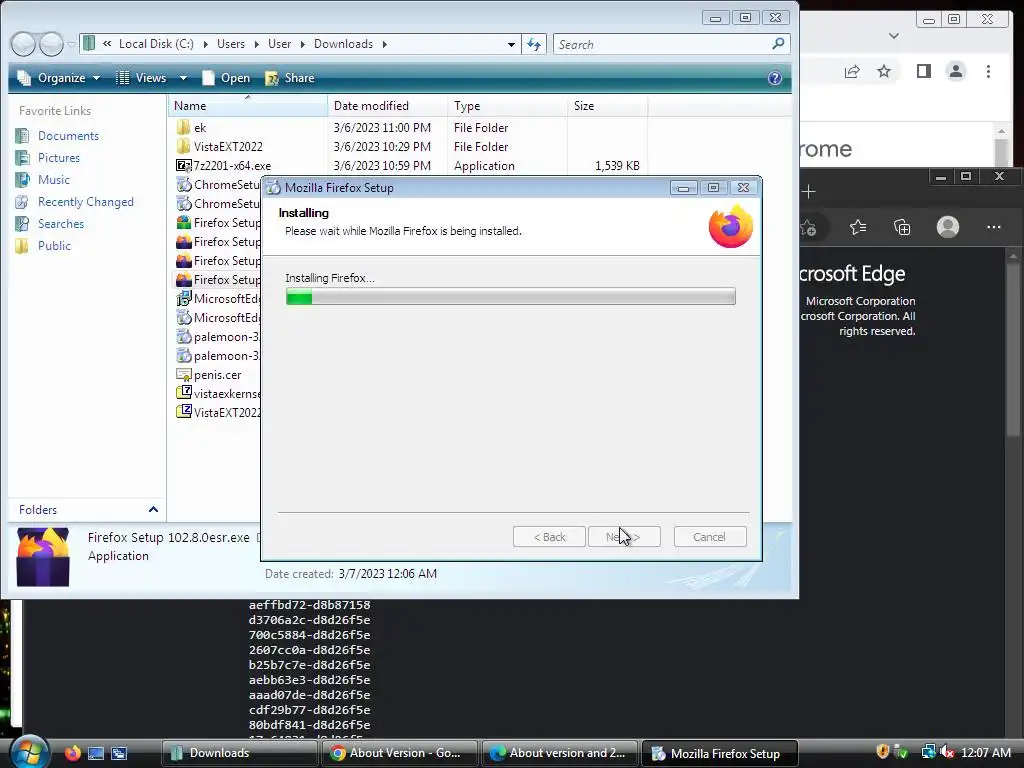This screenshot has height=768, width=1024.
Task: Open Edge favorites star icon
Action: pyautogui.click(x=857, y=227)
